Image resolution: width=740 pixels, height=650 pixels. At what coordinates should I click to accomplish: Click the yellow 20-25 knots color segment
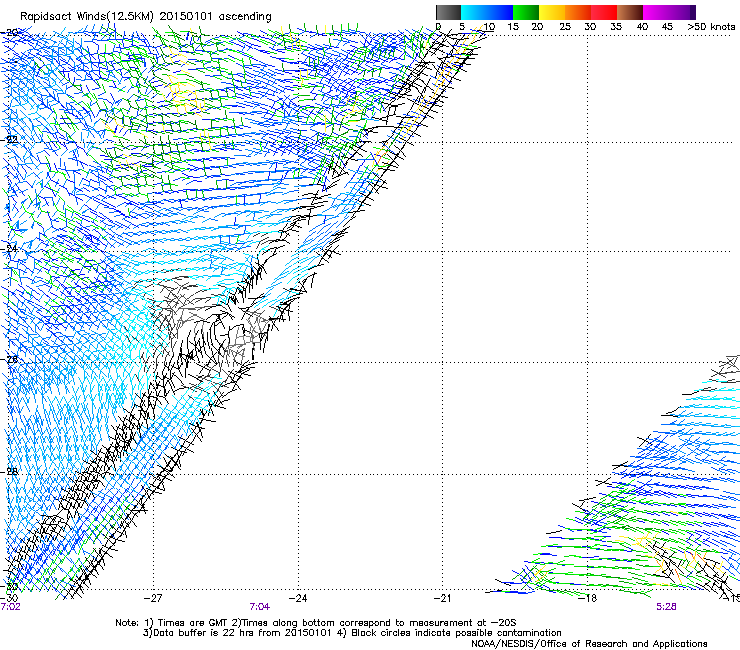click(x=552, y=12)
